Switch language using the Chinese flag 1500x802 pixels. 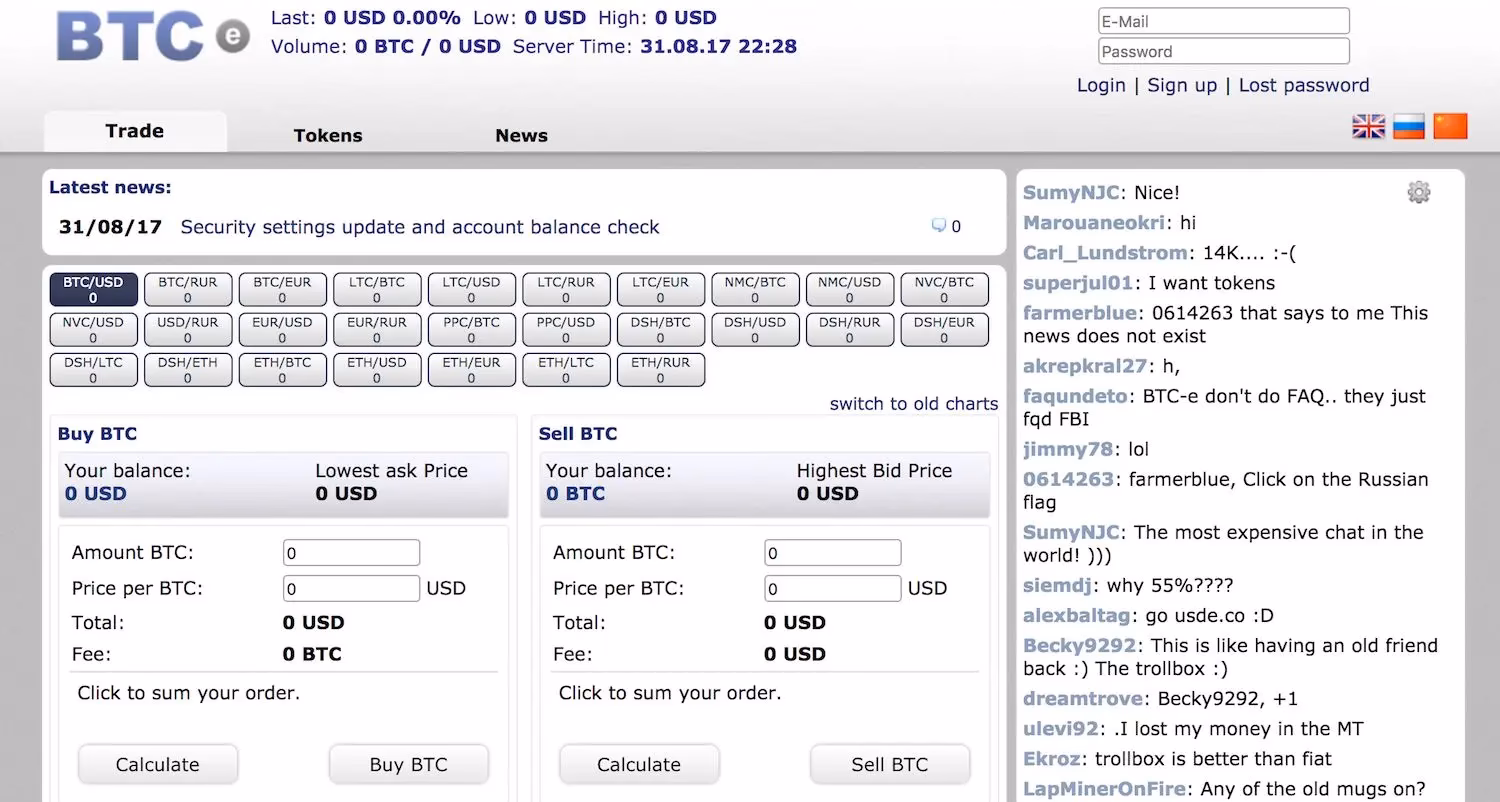coord(1449,126)
